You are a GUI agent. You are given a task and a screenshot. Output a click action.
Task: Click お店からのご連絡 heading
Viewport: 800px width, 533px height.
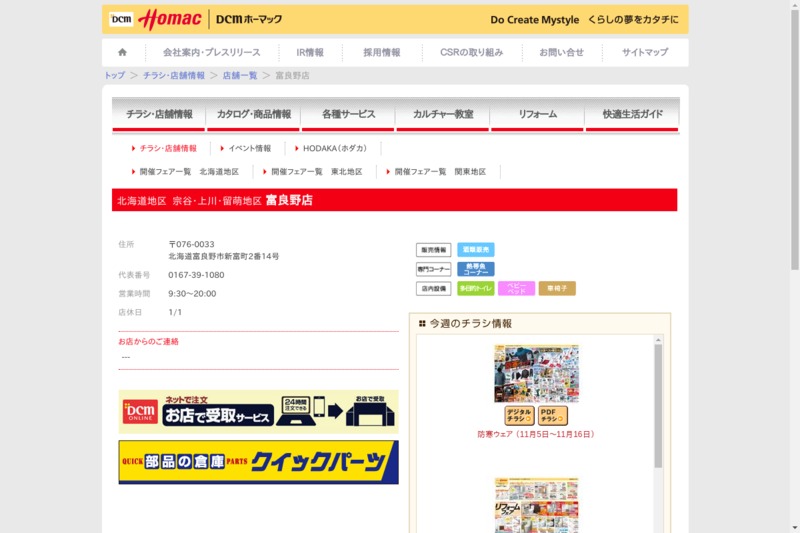click(148, 342)
